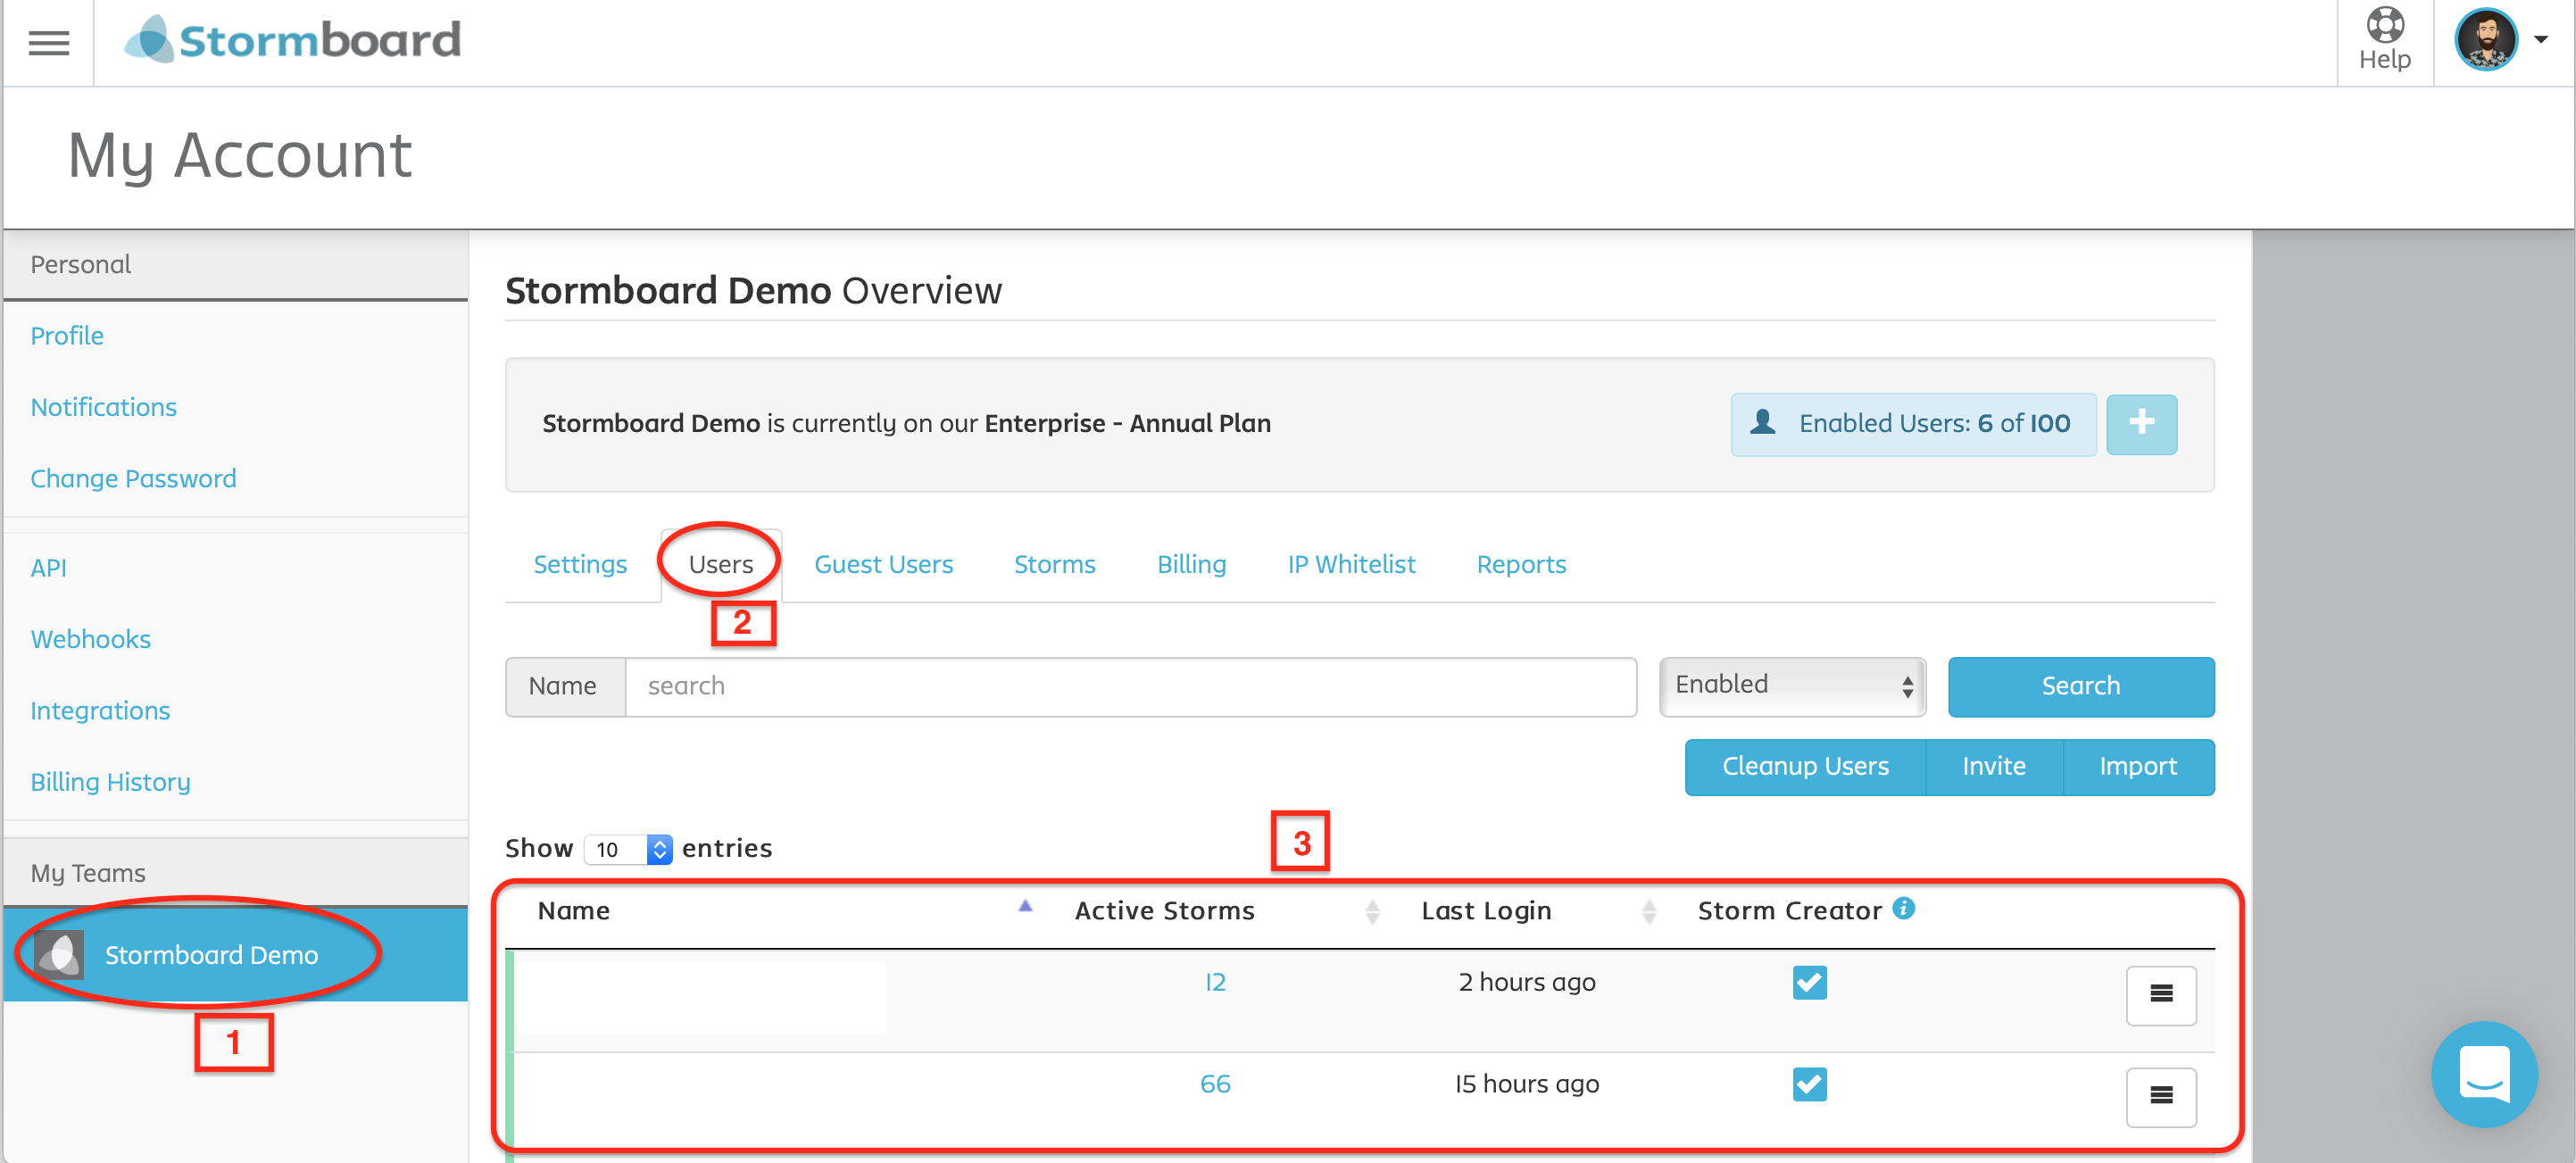View Billing History
2576x1163 pixels.
pos(110,781)
